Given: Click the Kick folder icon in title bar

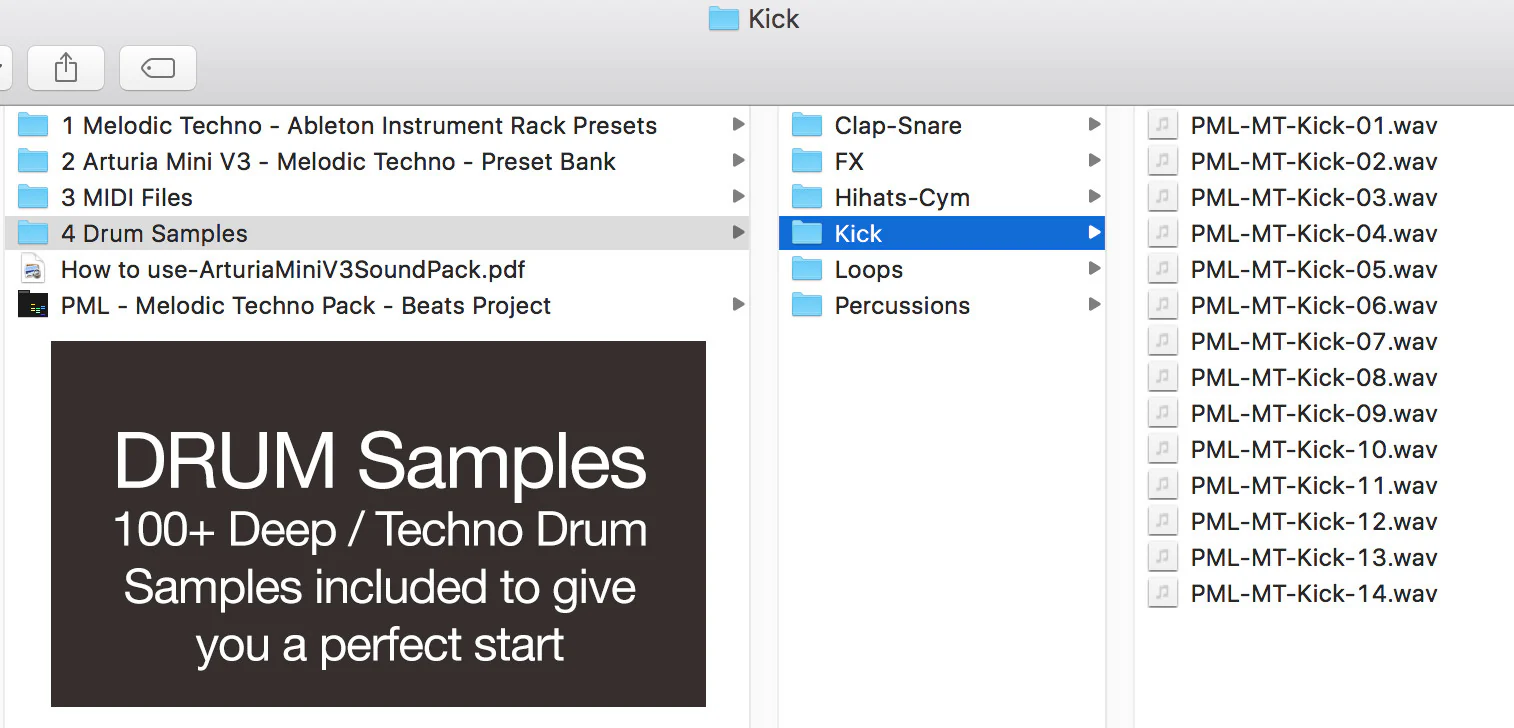Looking at the screenshot, I should [x=723, y=19].
